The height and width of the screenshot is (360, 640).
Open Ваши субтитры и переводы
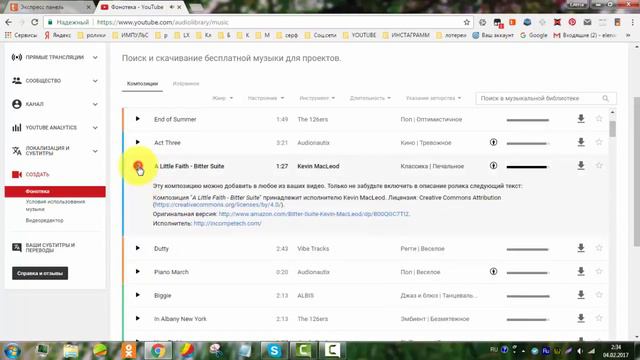pyautogui.click(x=50, y=247)
